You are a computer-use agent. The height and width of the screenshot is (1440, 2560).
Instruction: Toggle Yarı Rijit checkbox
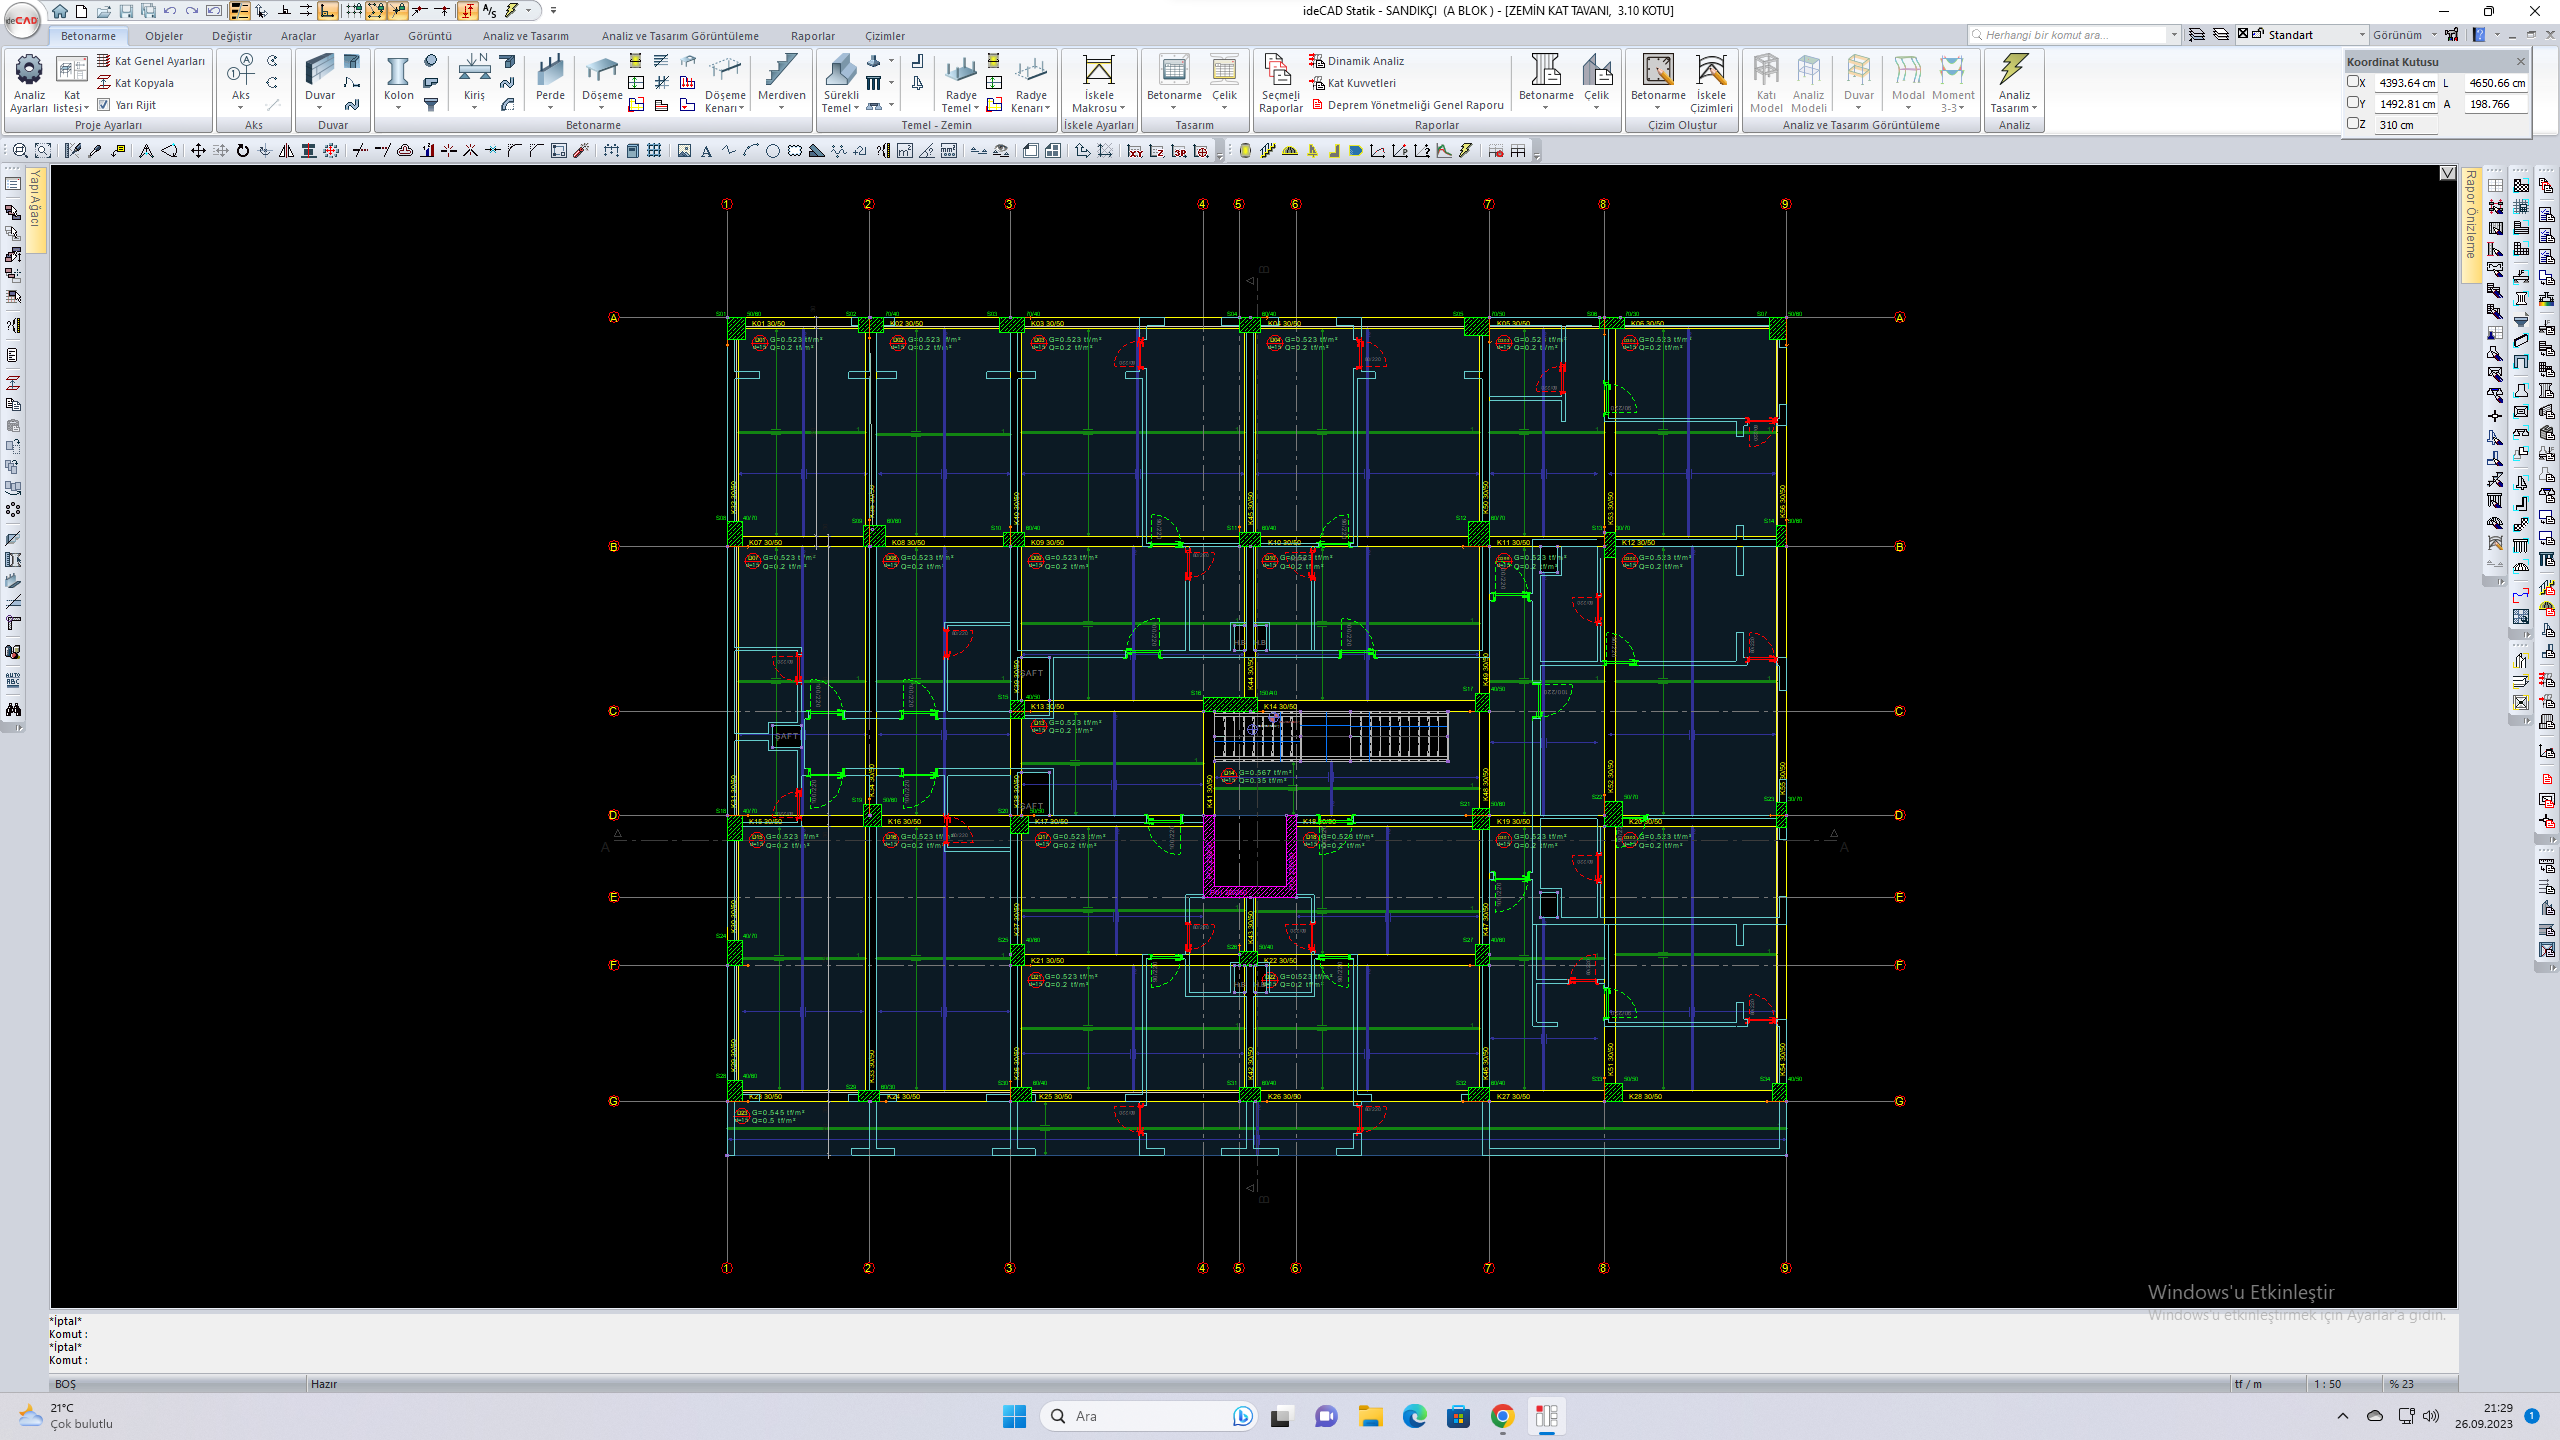coord(104,104)
